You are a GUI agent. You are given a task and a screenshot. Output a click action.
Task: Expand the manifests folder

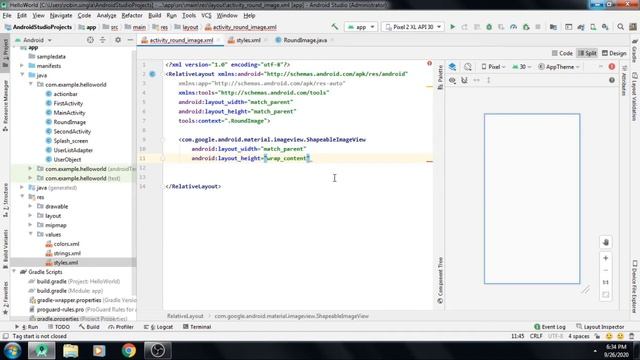[22, 66]
